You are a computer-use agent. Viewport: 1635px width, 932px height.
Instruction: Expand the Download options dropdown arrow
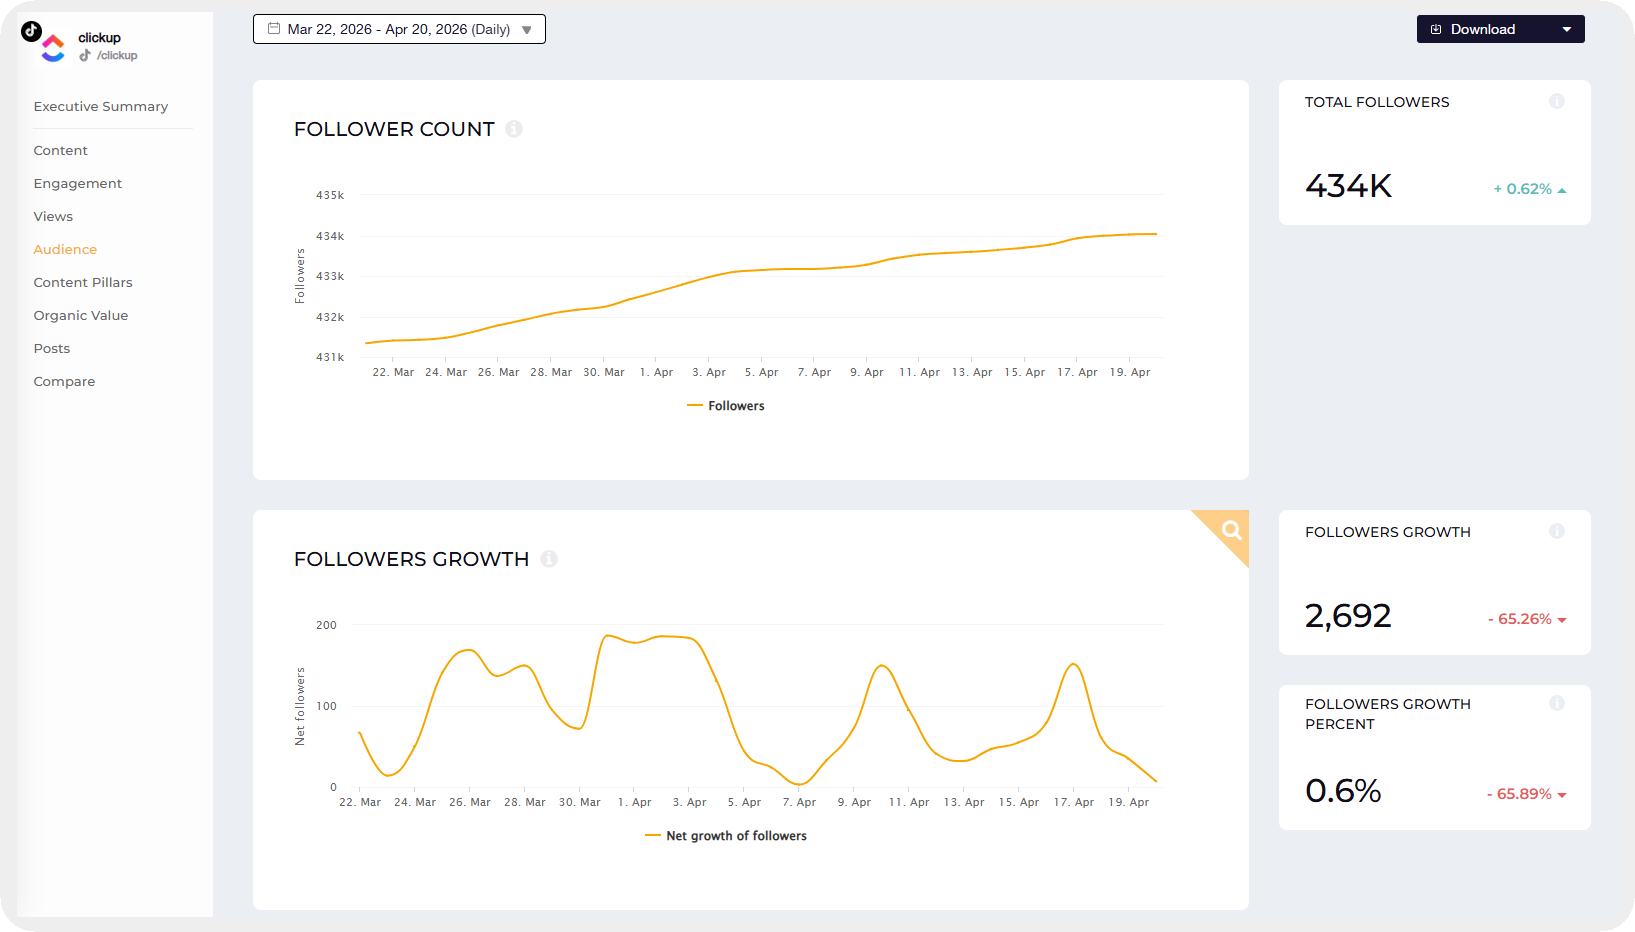pos(1565,29)
